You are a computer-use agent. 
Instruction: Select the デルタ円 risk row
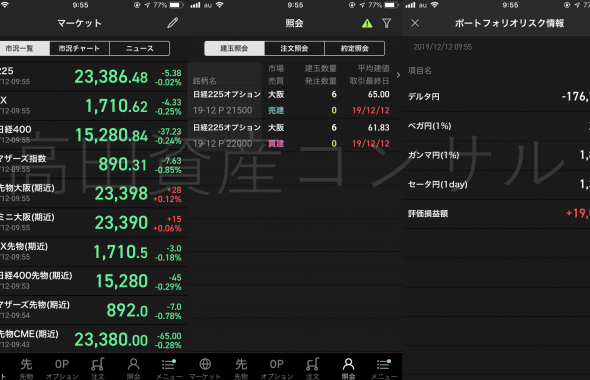pos(496,96)
